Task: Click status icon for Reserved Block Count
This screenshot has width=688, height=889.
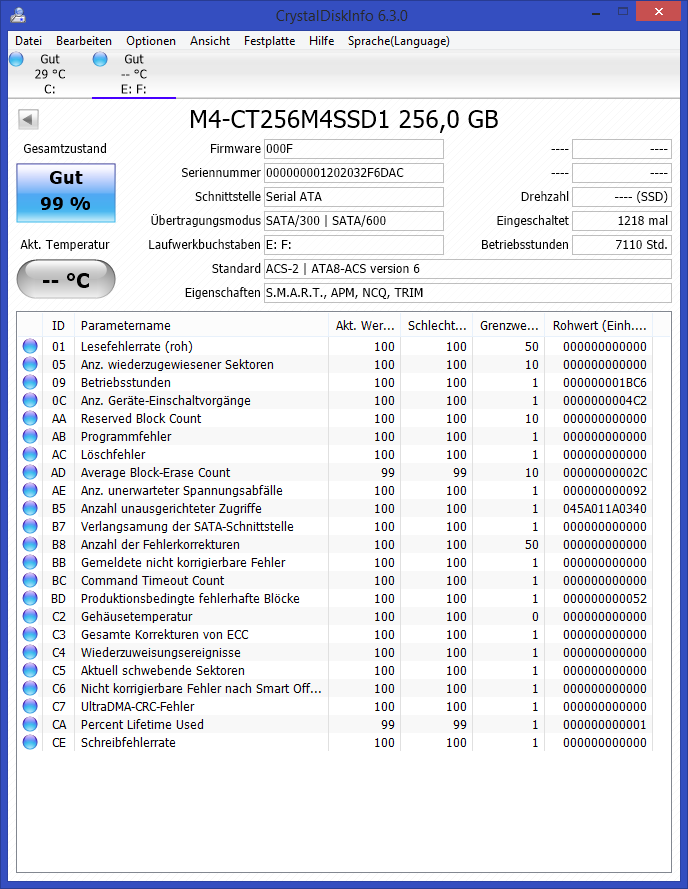Action: click(x=30, y=418)
